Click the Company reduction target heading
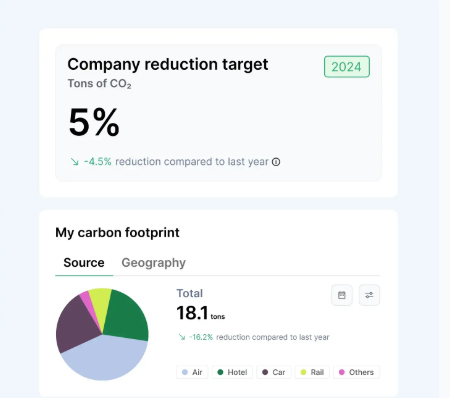Viewport: 450px width, 398px height. click(168, 64)
